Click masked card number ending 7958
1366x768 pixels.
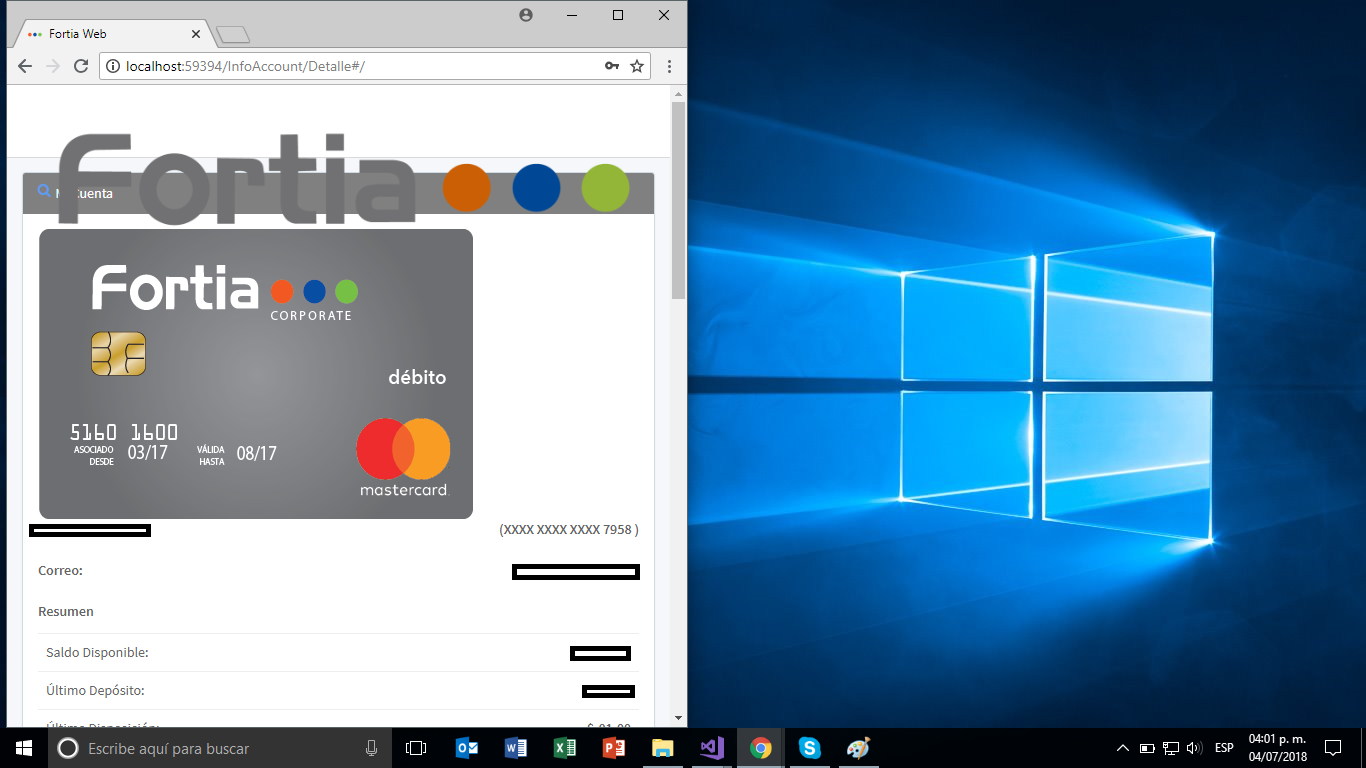(x=569, y=530)
